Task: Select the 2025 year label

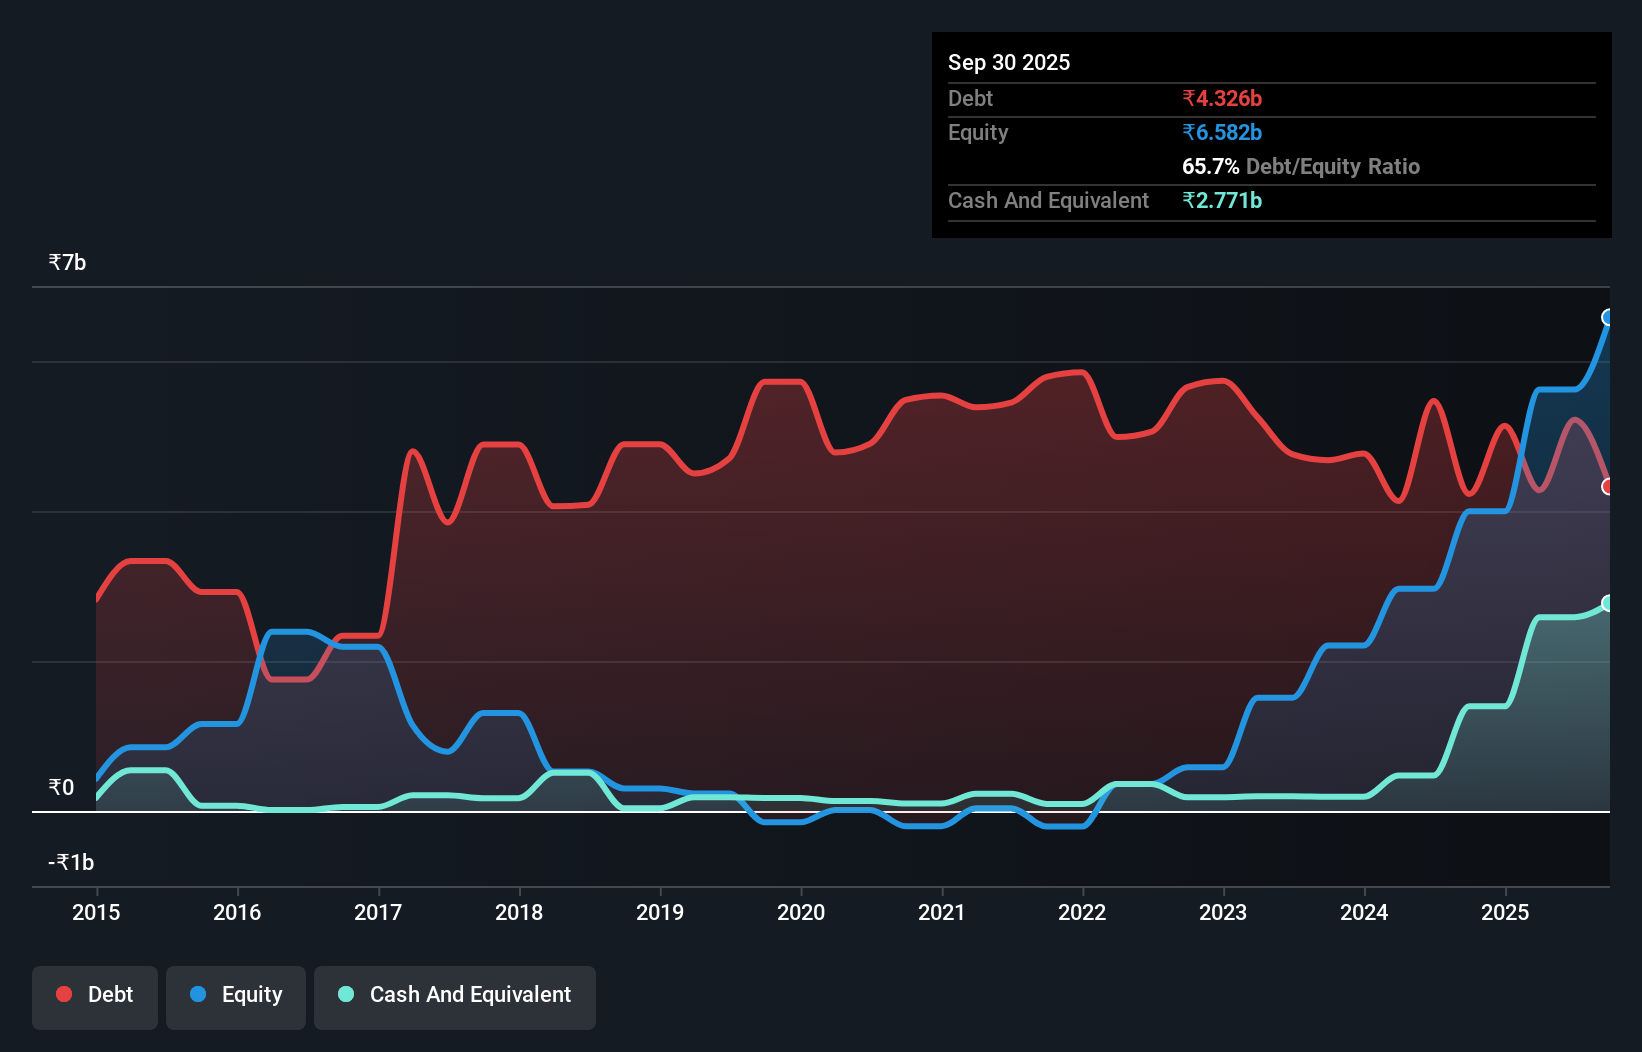Action: tap(1506, 913)
